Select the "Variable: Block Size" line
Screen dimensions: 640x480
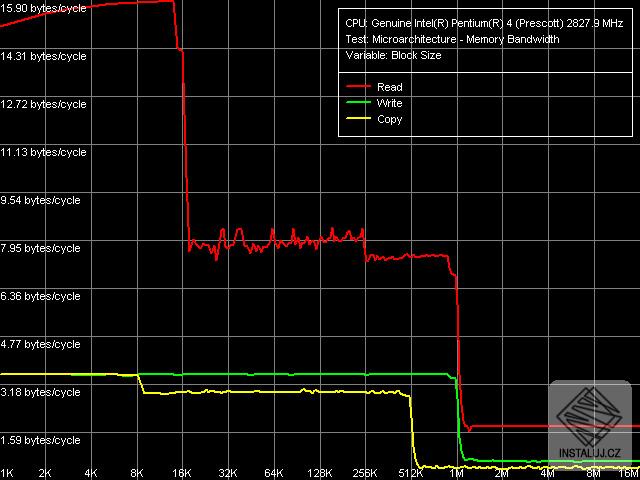point(393,56)
